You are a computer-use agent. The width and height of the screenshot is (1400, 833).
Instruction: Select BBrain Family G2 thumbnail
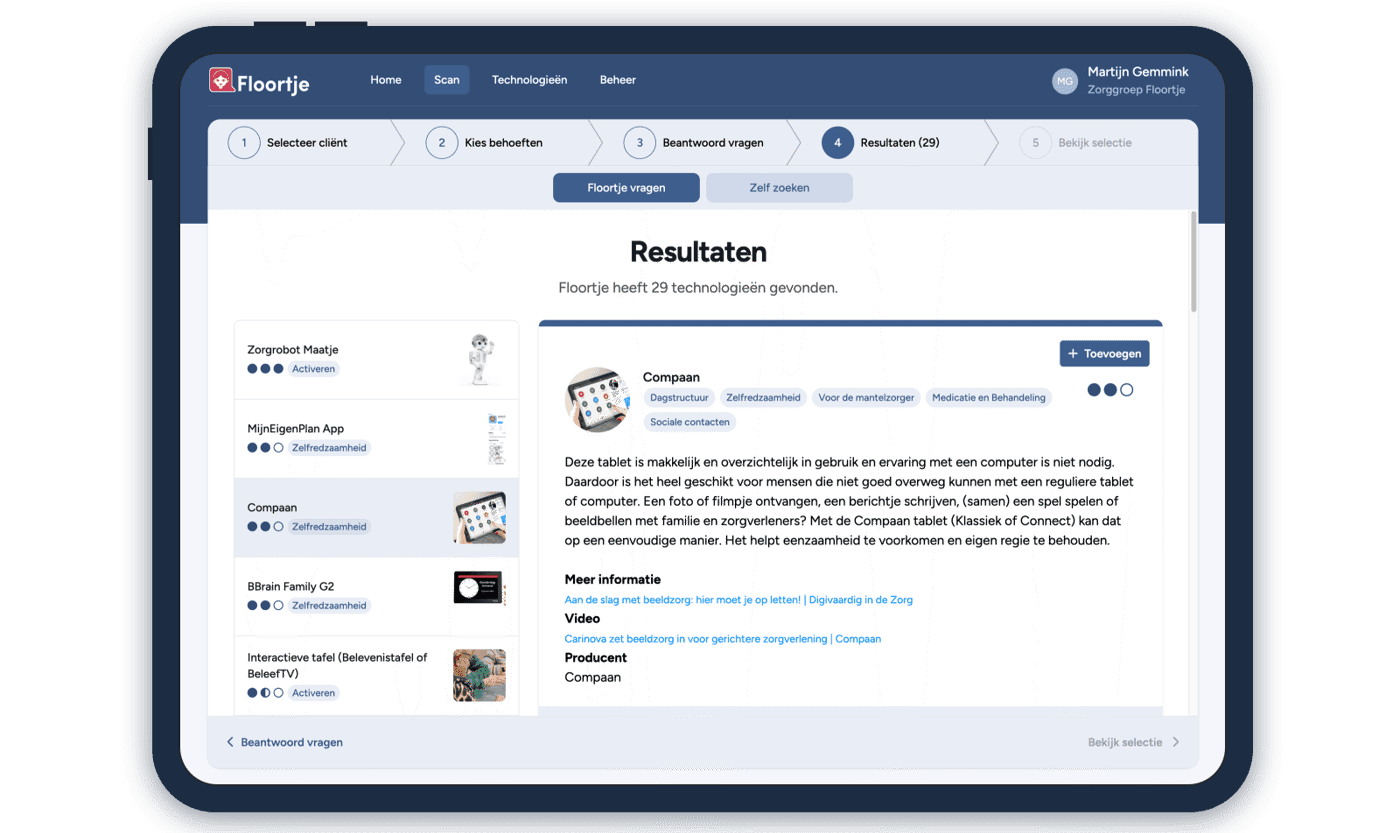[479, 588]
